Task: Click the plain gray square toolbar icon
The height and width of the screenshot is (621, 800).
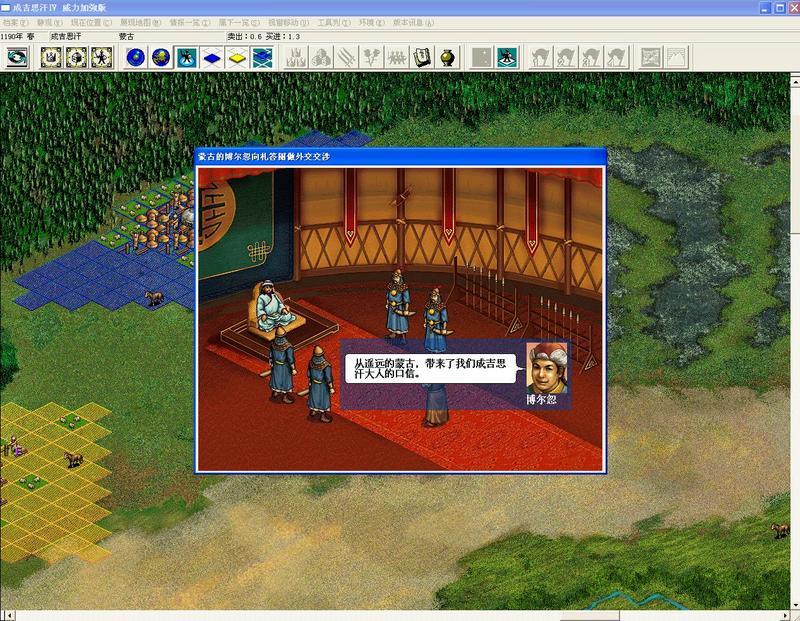Action: pyautogui.click(x=482, y=57)
